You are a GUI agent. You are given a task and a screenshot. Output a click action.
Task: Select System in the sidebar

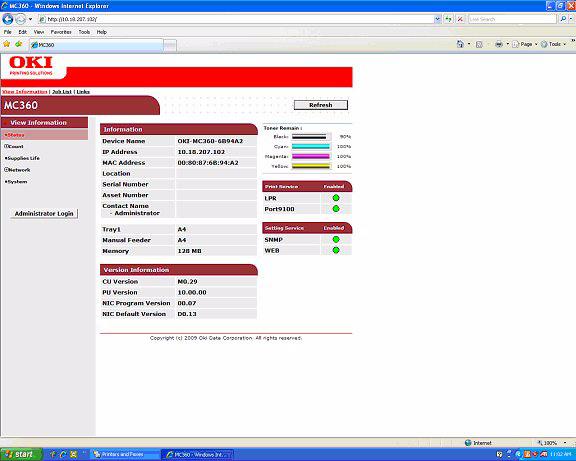tap(16, 181)
